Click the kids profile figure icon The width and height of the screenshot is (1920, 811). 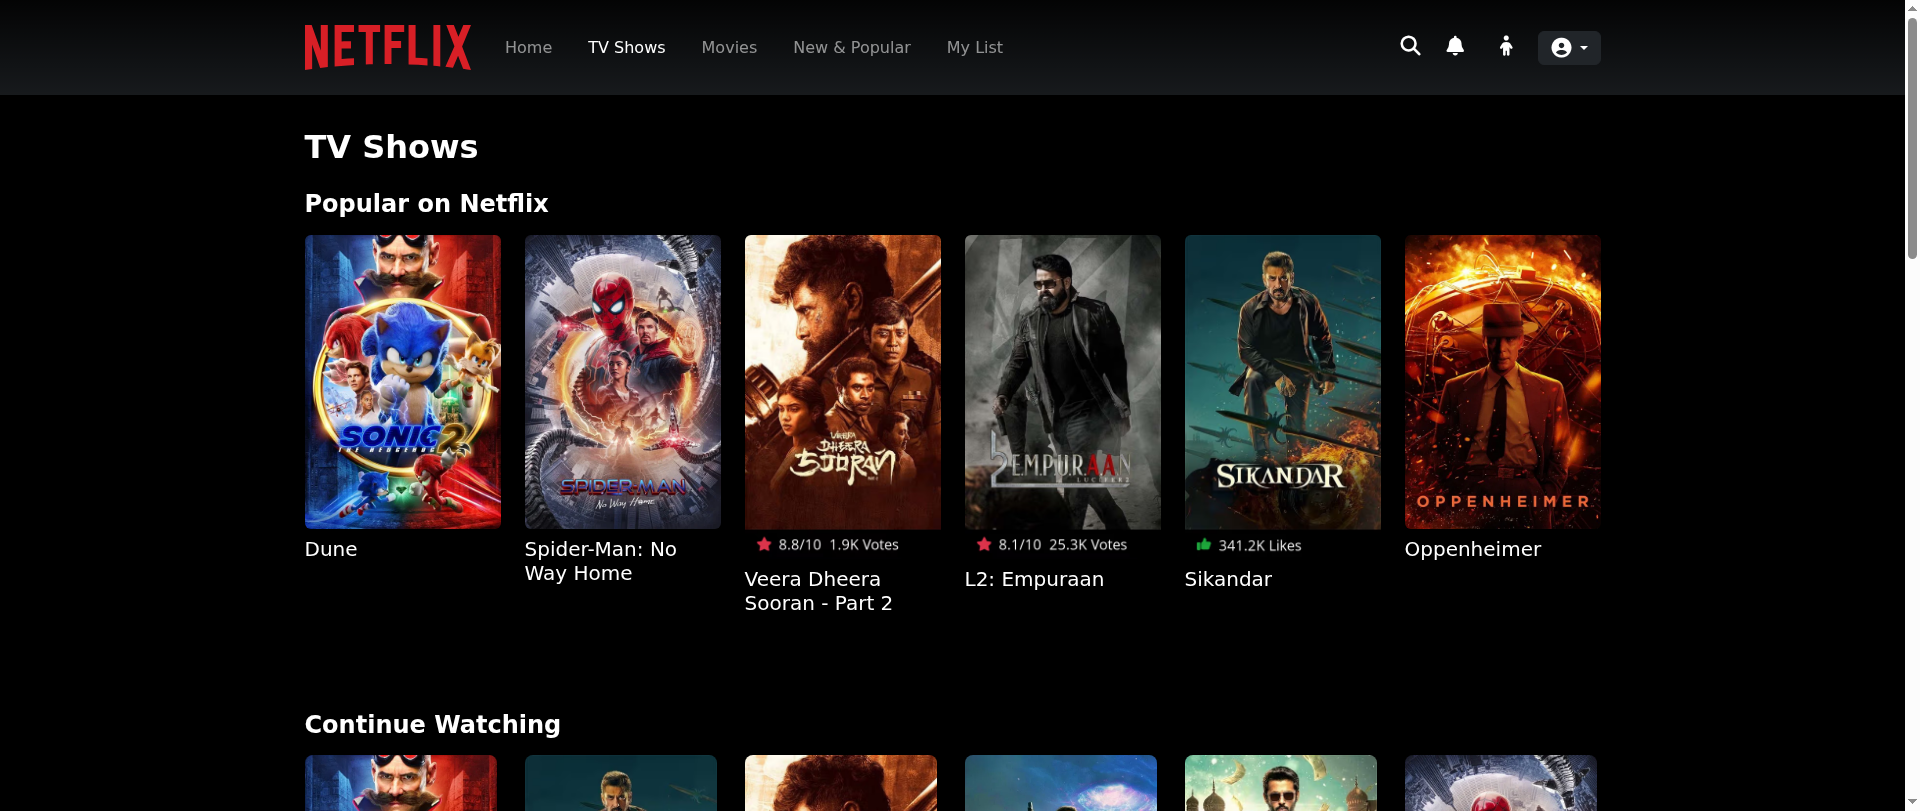(x=1506, y=46)
